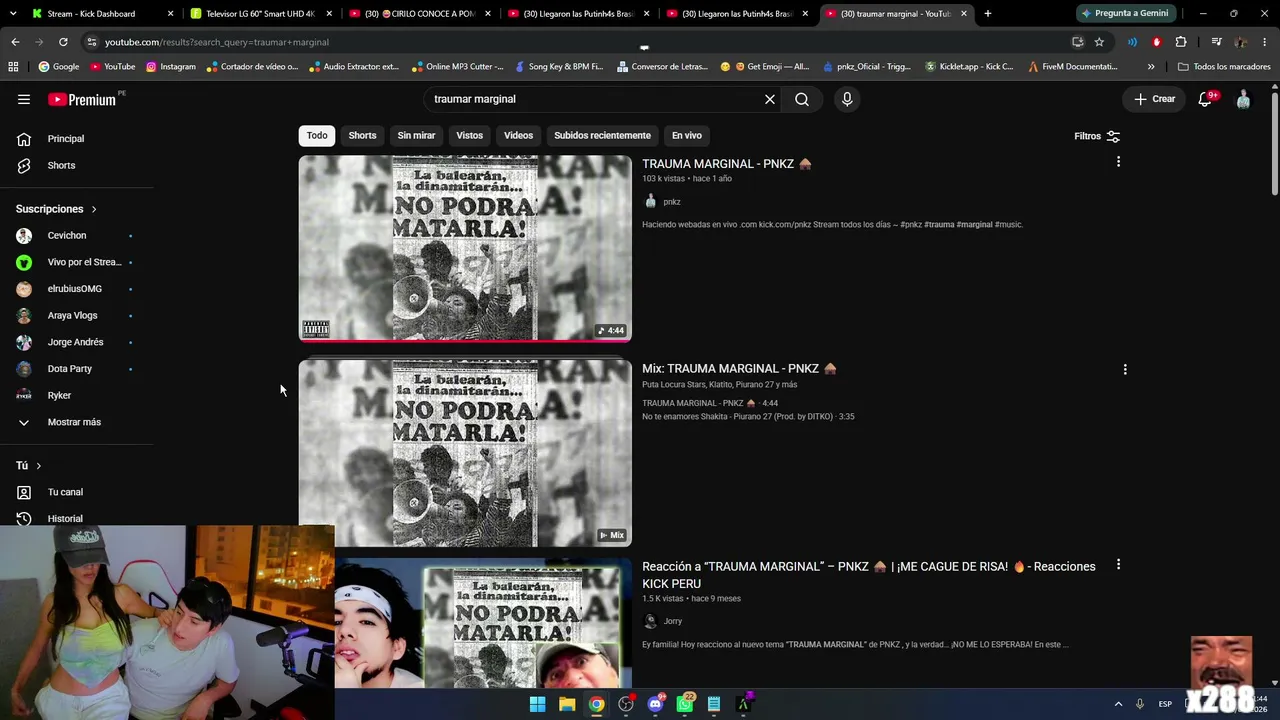Open Todos los marcadores folder
The width and height of the screenshot is (1280, 720).
tap(1224, 67)
